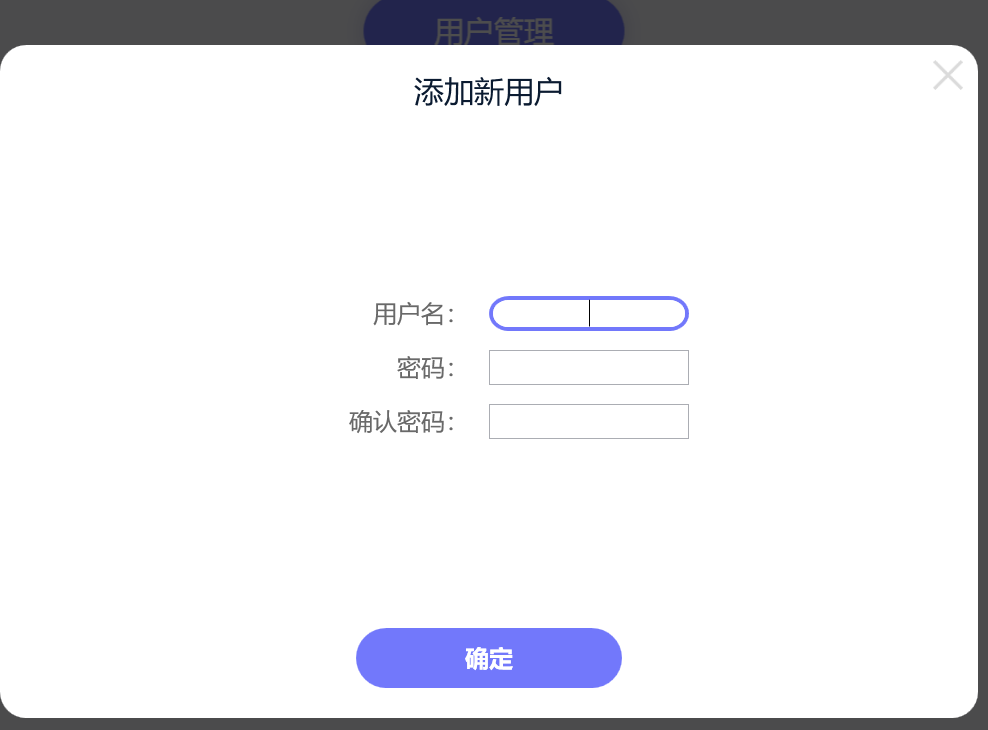Click the dark overlay right of 用户管理
Image resolution: width=988 pixels, height=730 pixels.
805,20
